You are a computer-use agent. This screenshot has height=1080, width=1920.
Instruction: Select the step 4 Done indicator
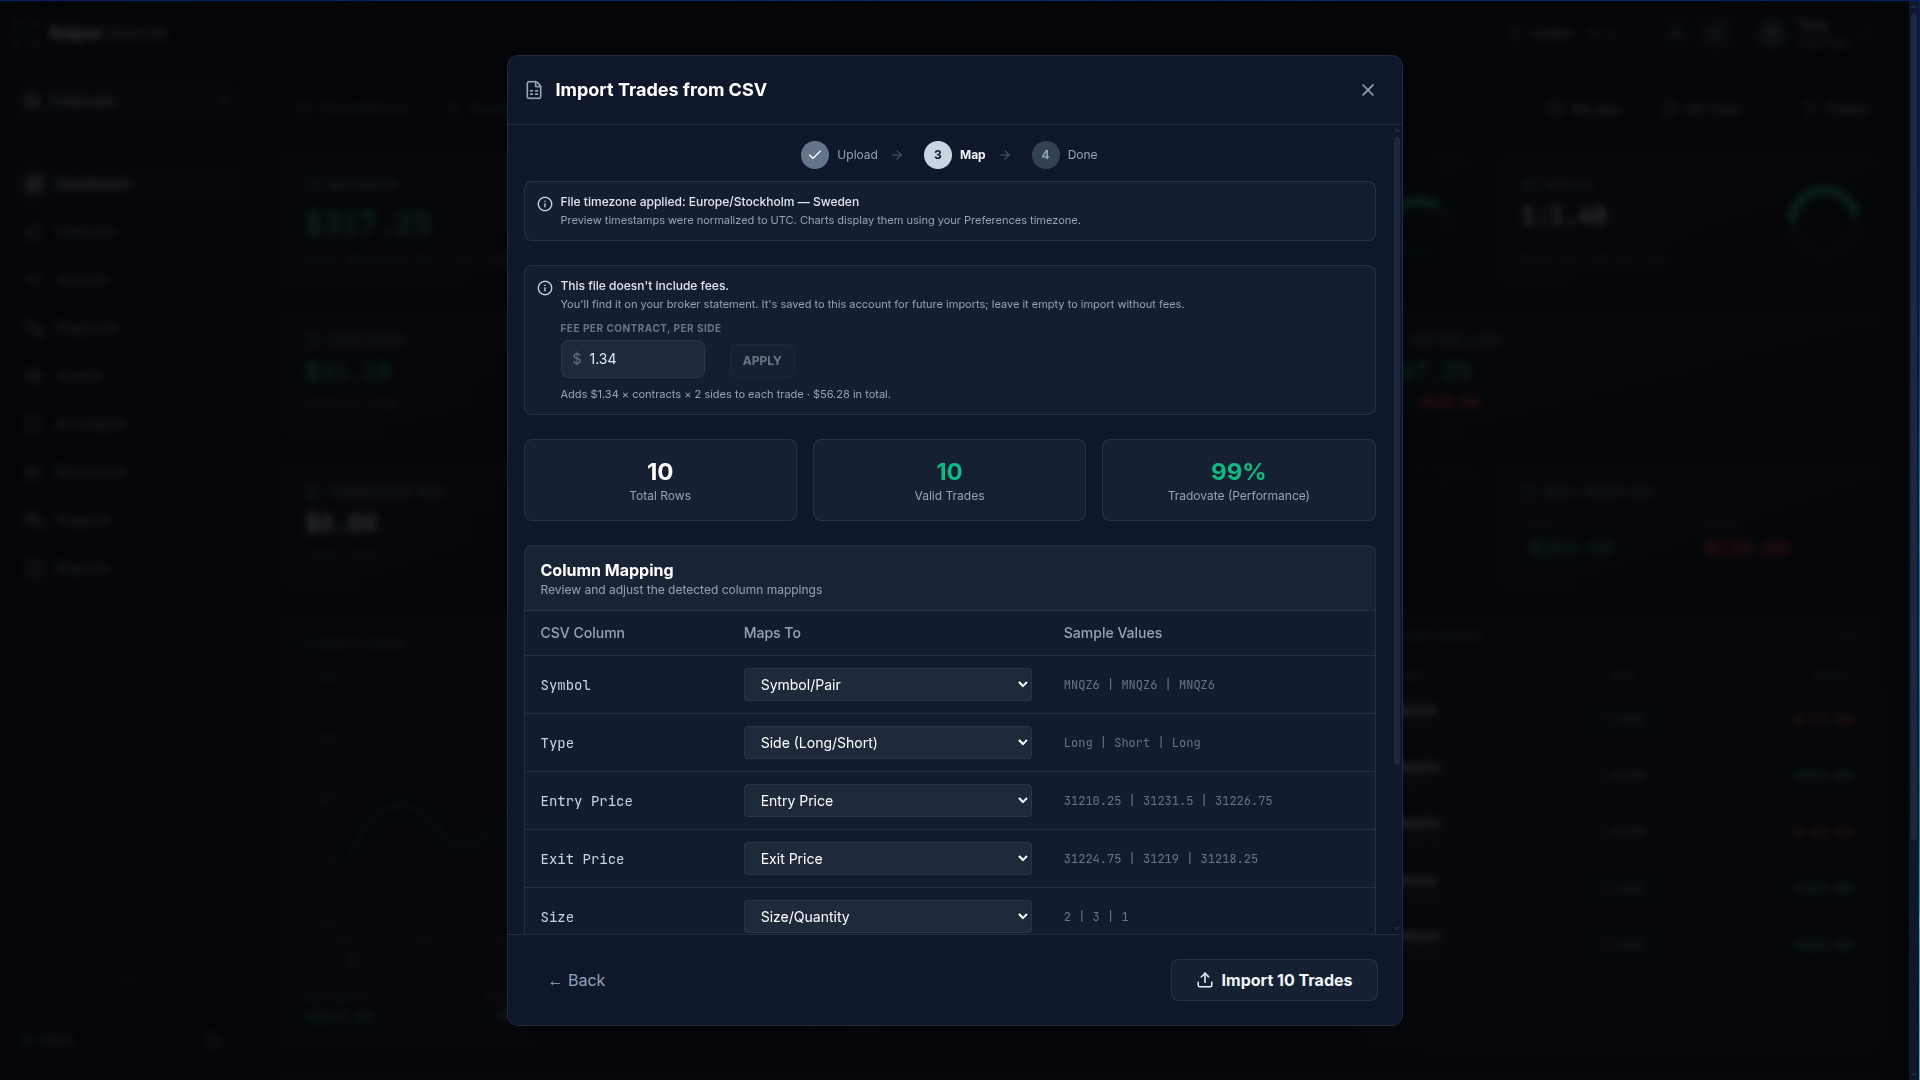(x=1045, y=155)
